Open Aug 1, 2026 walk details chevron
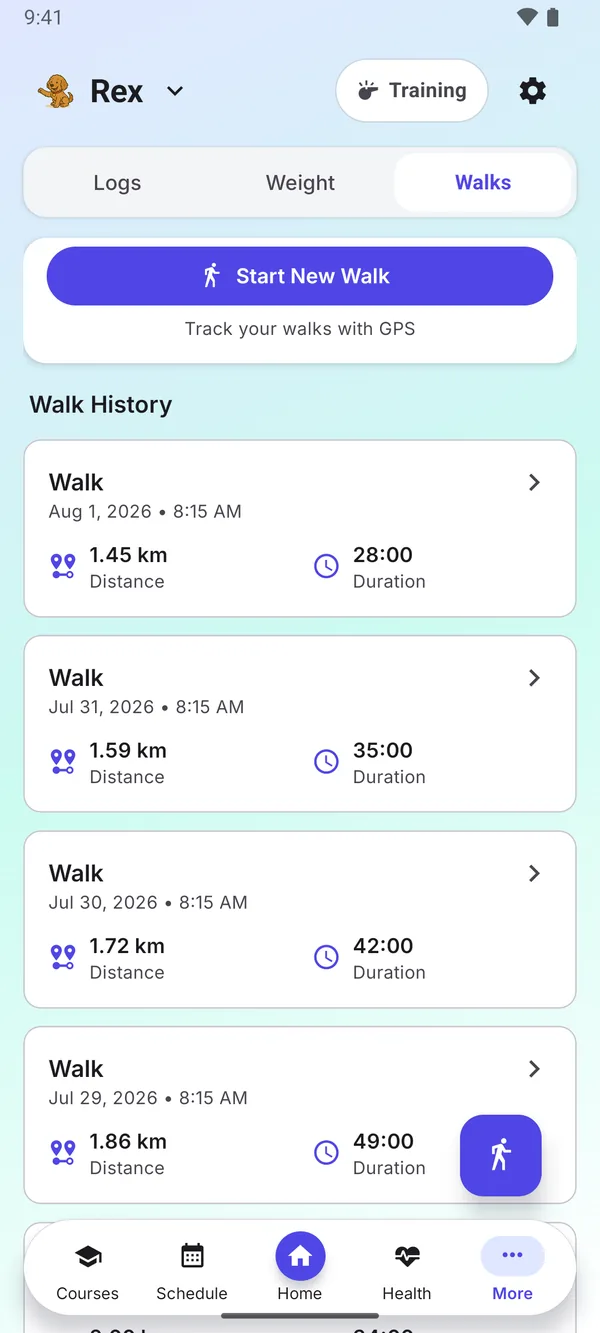The image size is (600, 1333). point(534,483)
